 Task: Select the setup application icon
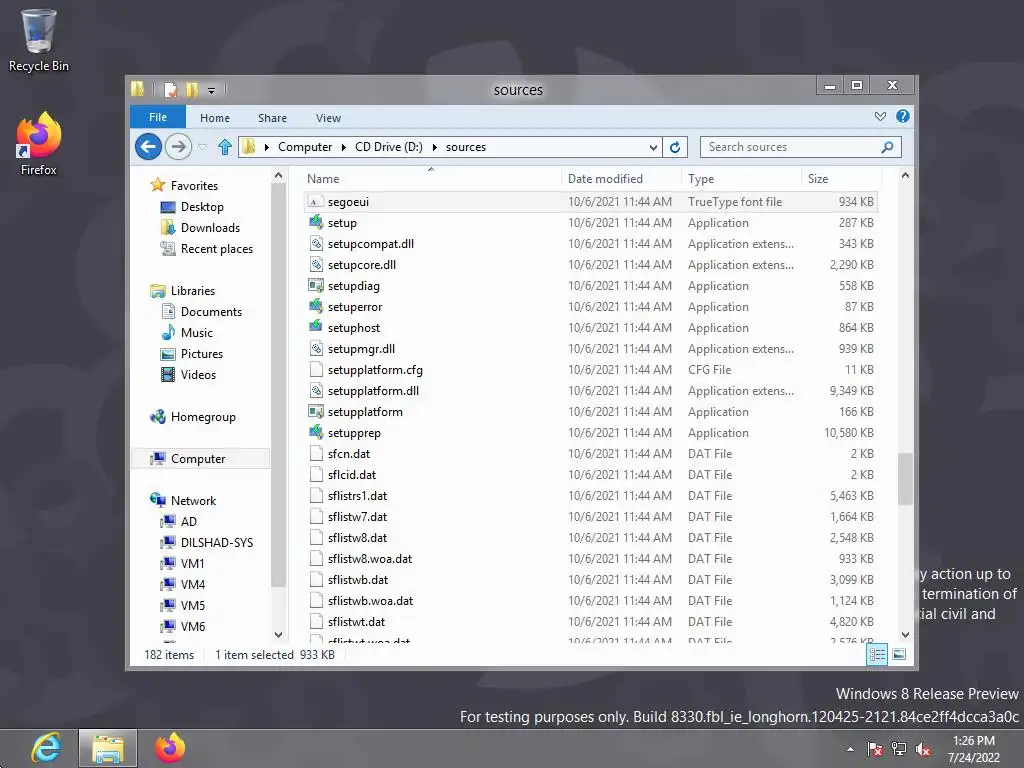point(316,222)
